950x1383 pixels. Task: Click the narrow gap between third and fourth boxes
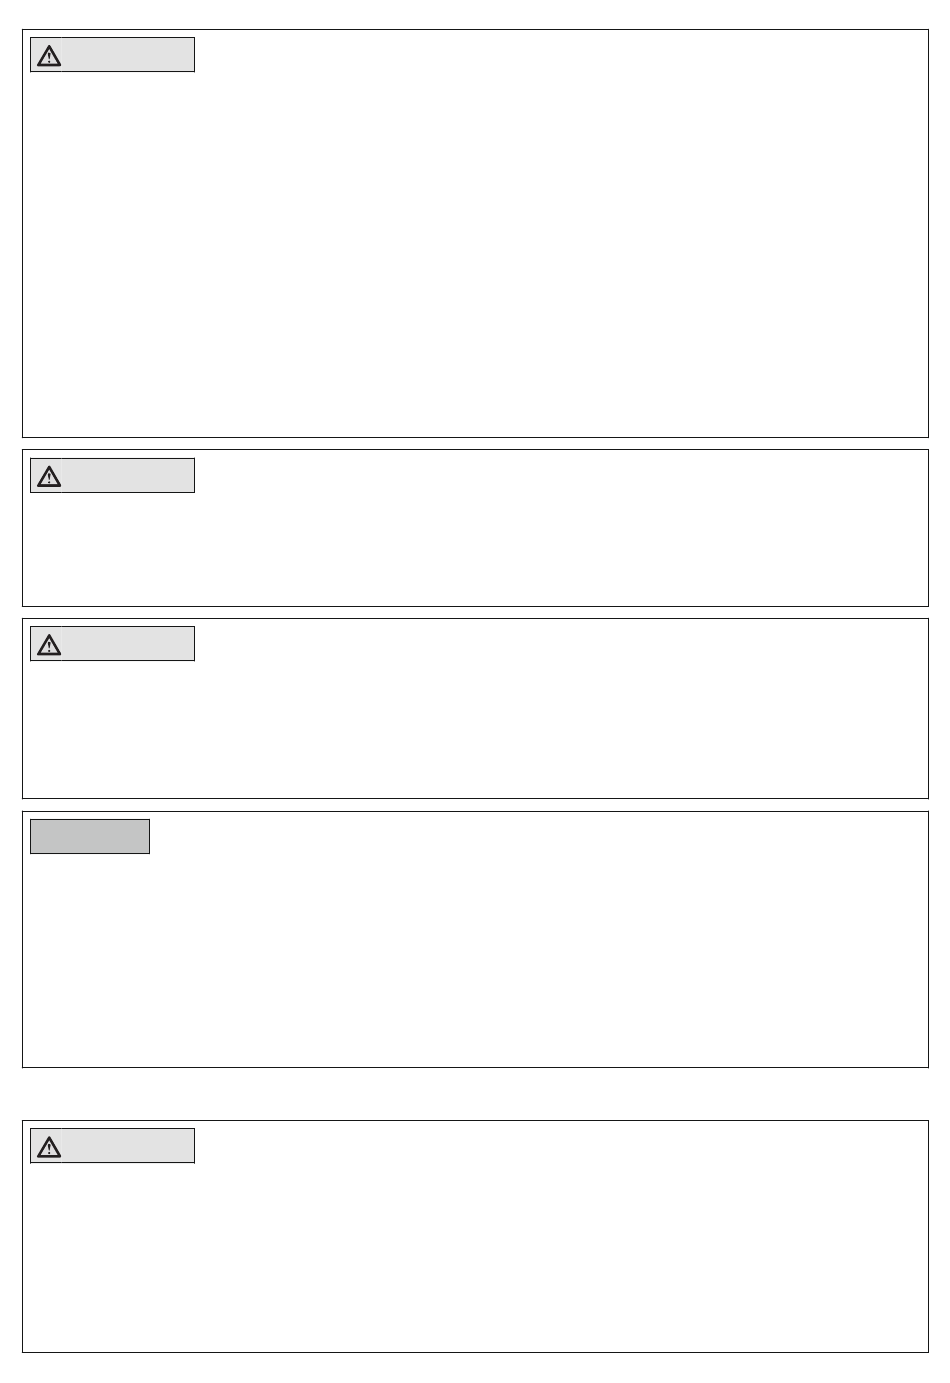click(475, 805)
